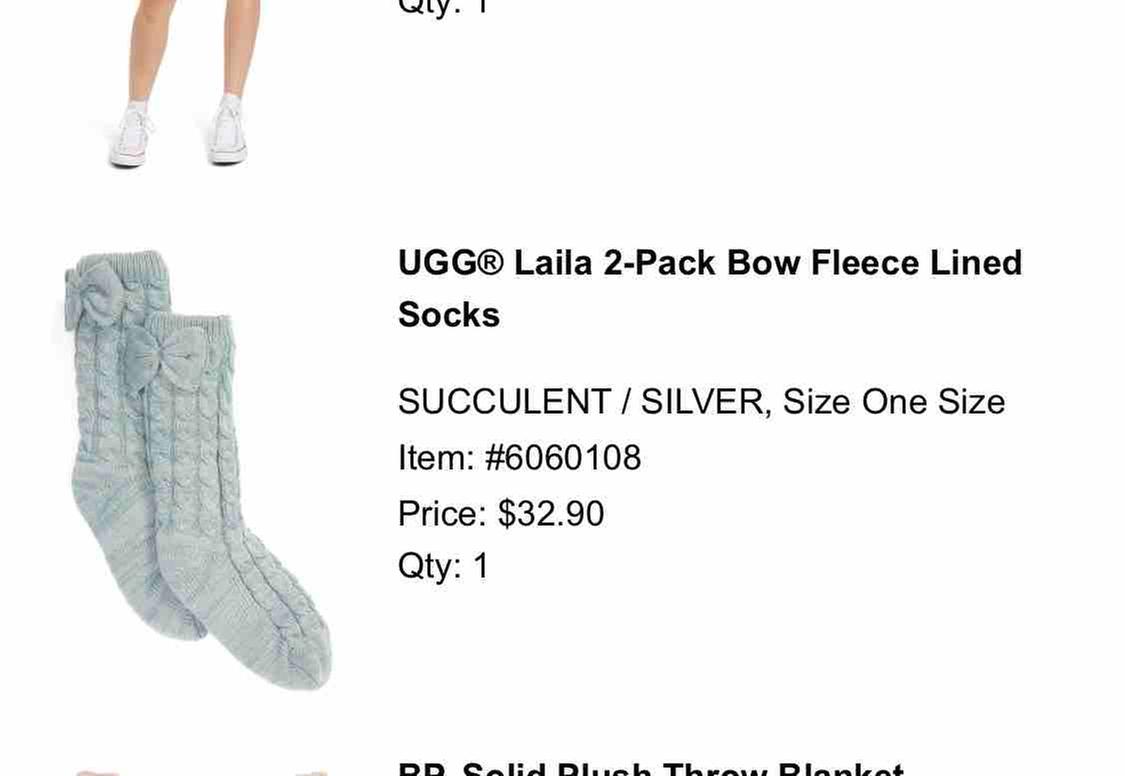
Task: Click Qty: 1 under the socks price
Action: point(444,566)
